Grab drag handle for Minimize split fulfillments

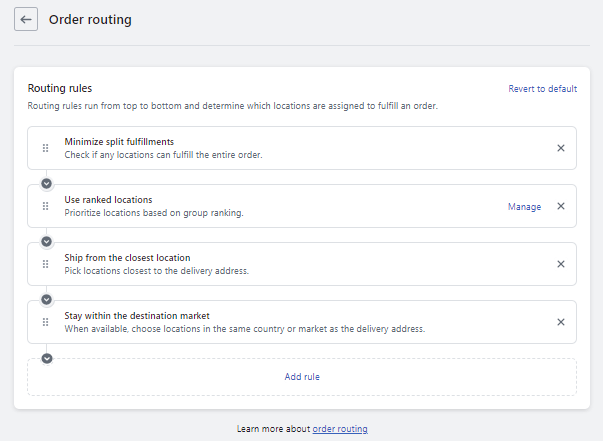[45, 148]
